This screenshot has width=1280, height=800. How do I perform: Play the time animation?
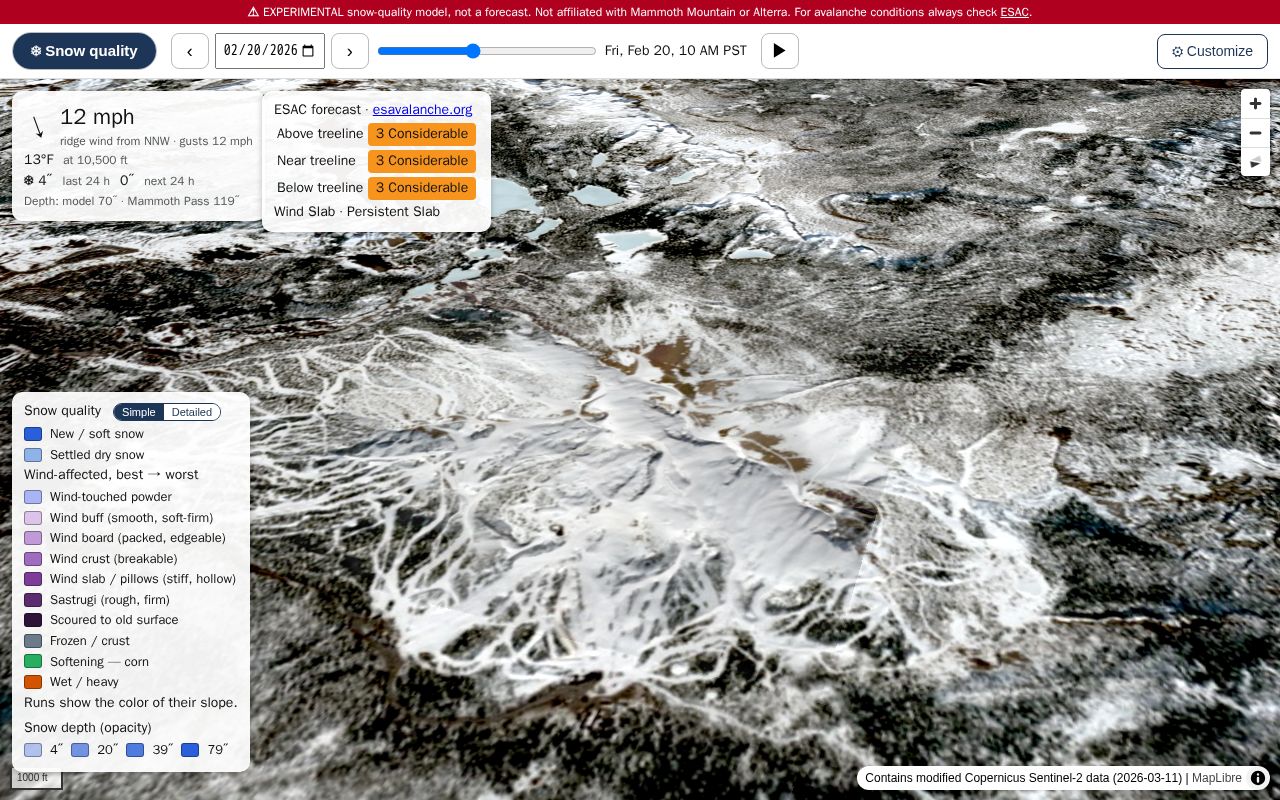[x=780, y=51]
